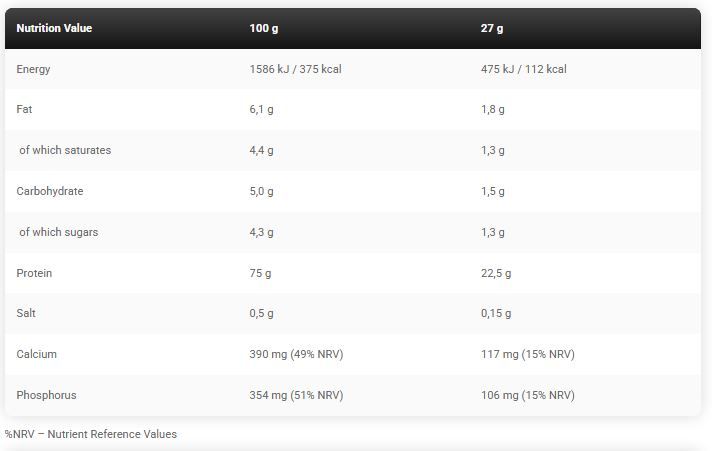This screenshot has height=451, width=712.
Task: Click the Calcium 390 mg (49% NRV) cell
Action: (x=296, y=354)
